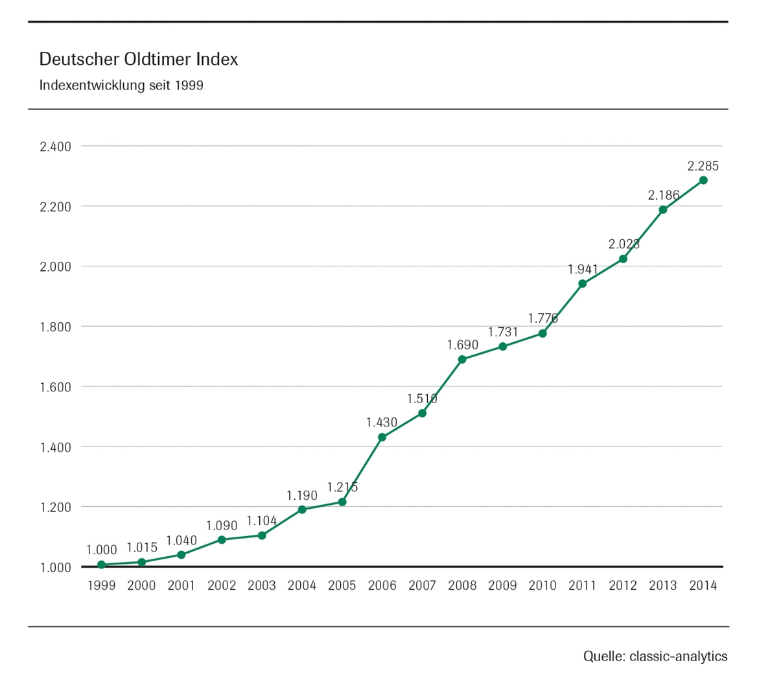Click the 2006 data point marker
The height and width of the screenshot is (700, 757).
(x=382, y=437)
